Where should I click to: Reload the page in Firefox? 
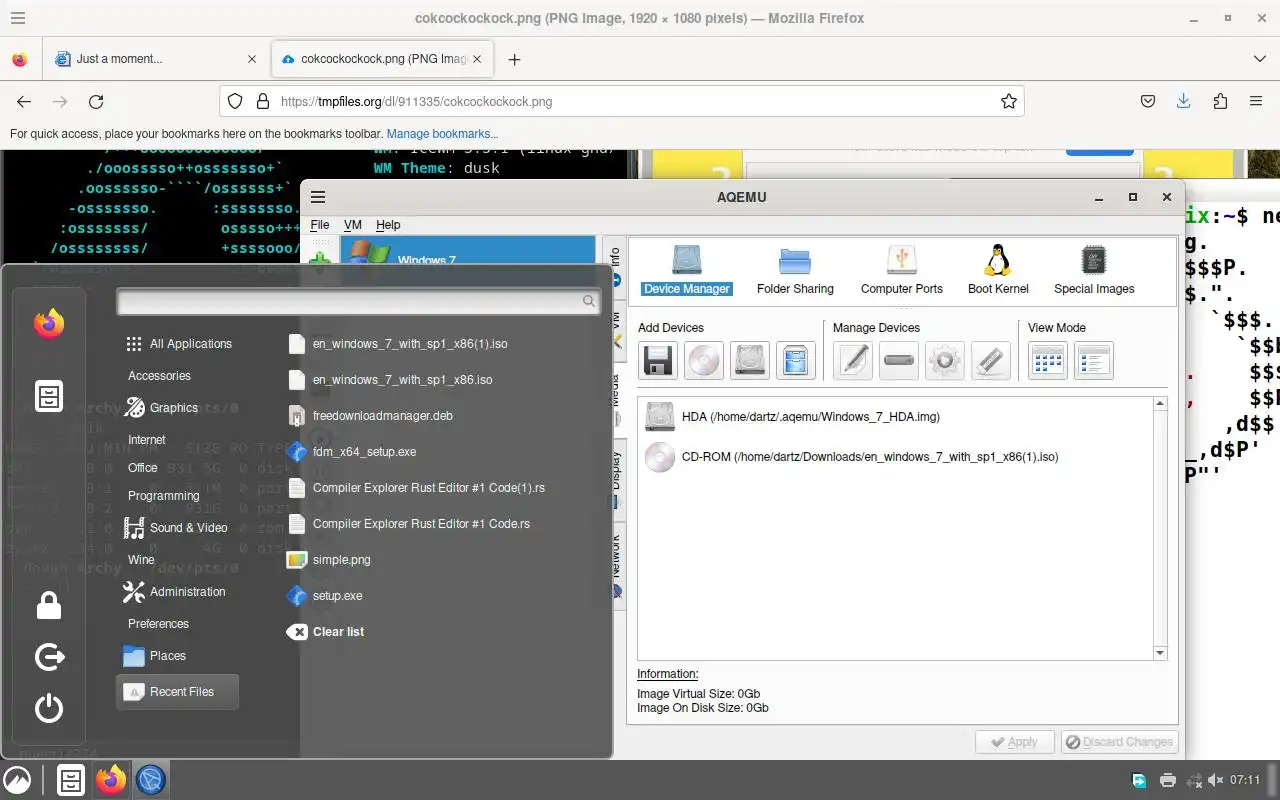[x=96, y=101]
